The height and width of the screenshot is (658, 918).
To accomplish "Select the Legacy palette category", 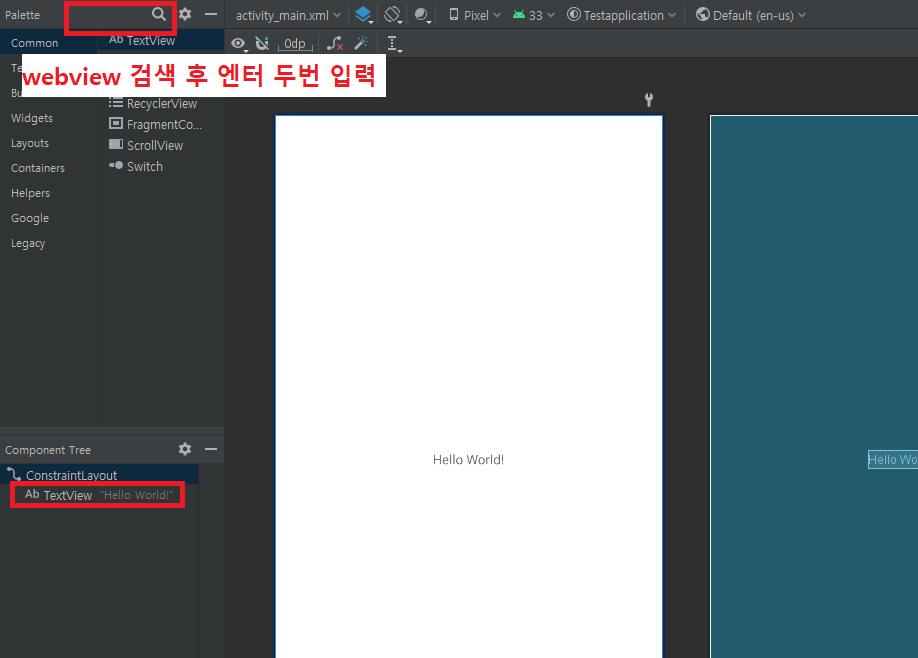I will 28,244.
